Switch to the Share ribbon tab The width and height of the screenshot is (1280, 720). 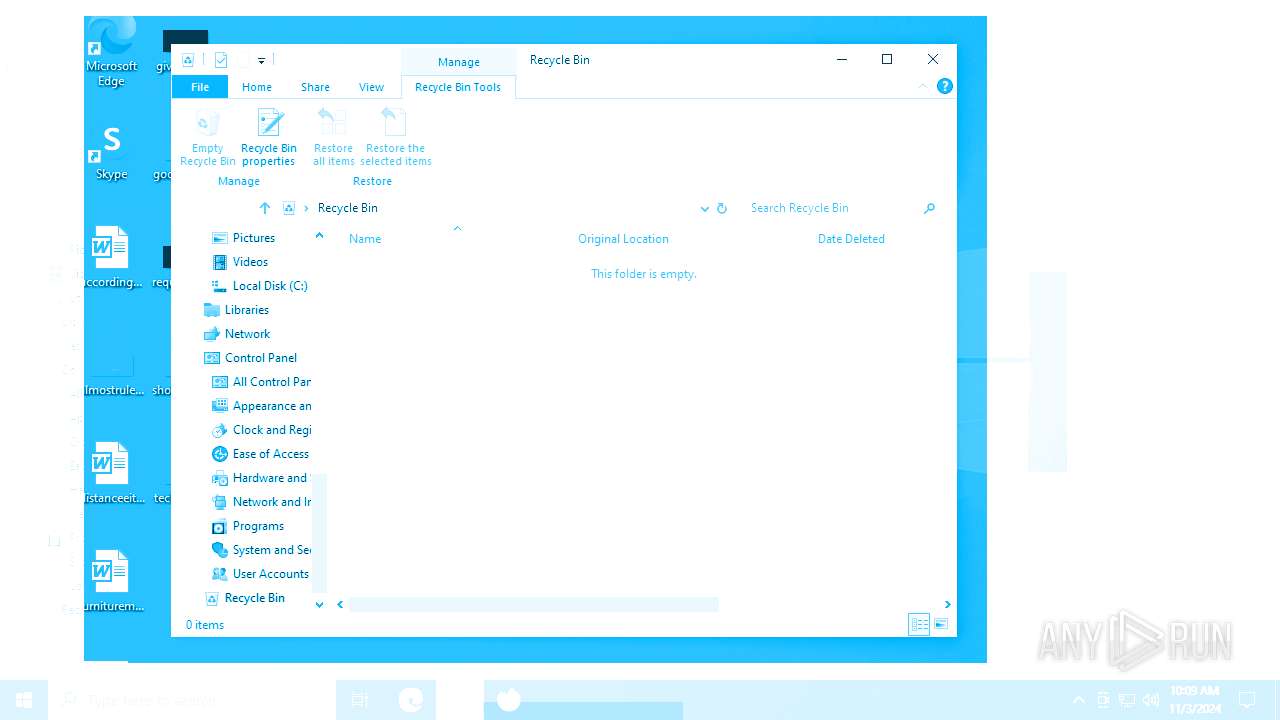[x=315, y=87]
